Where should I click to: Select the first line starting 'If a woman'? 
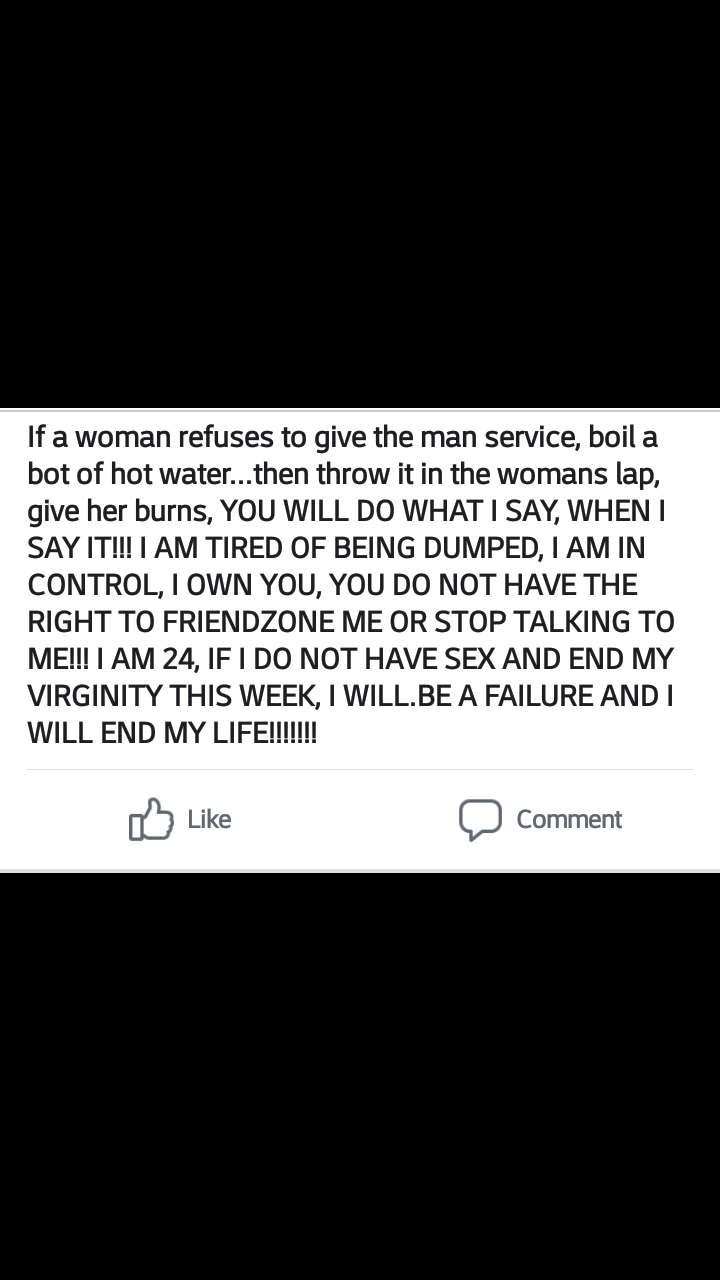343,437
